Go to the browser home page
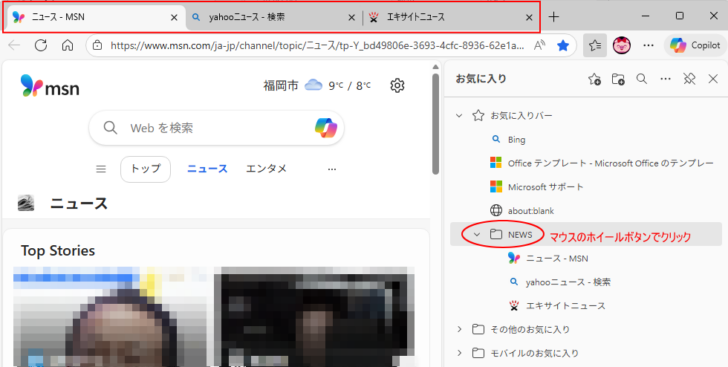Viewport: 728px width, 367px height. click(68, 45)
